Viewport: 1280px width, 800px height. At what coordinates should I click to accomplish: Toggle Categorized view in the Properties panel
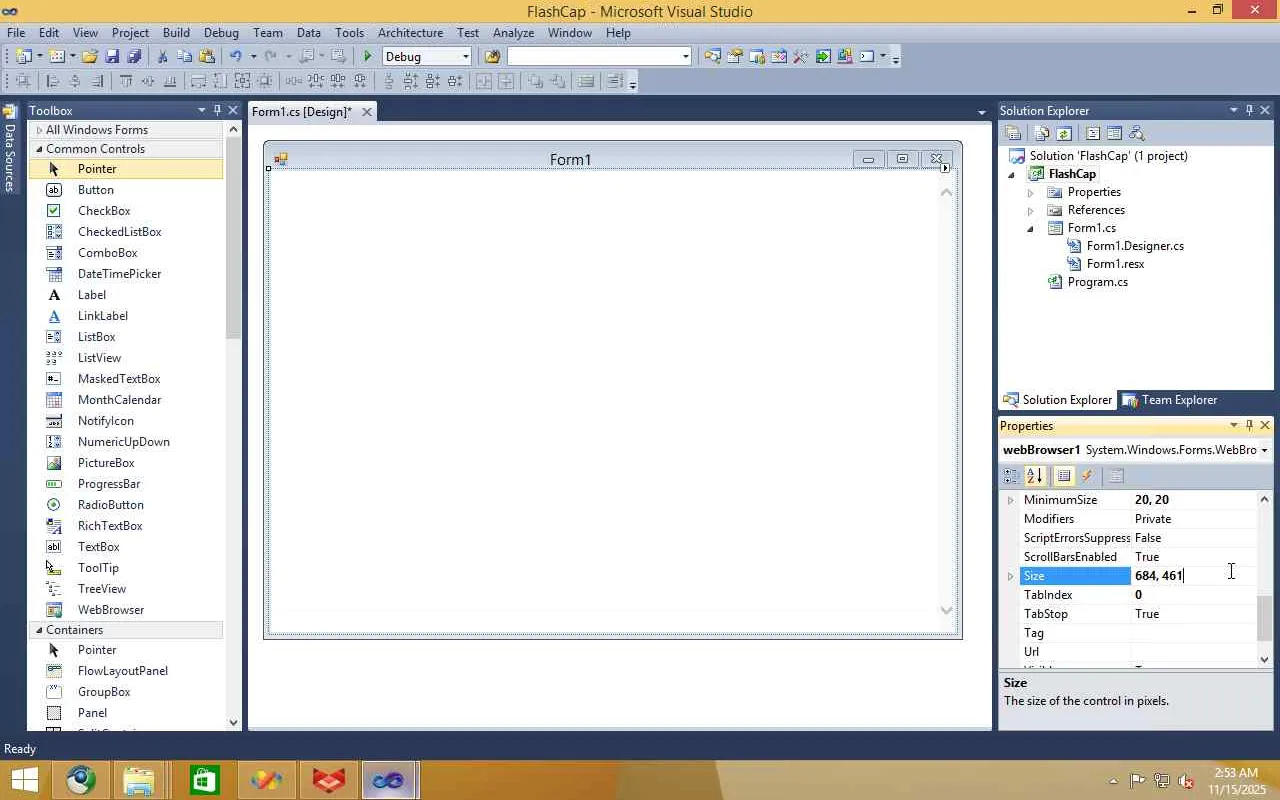pyautogui.click(x=1012, y=476)
